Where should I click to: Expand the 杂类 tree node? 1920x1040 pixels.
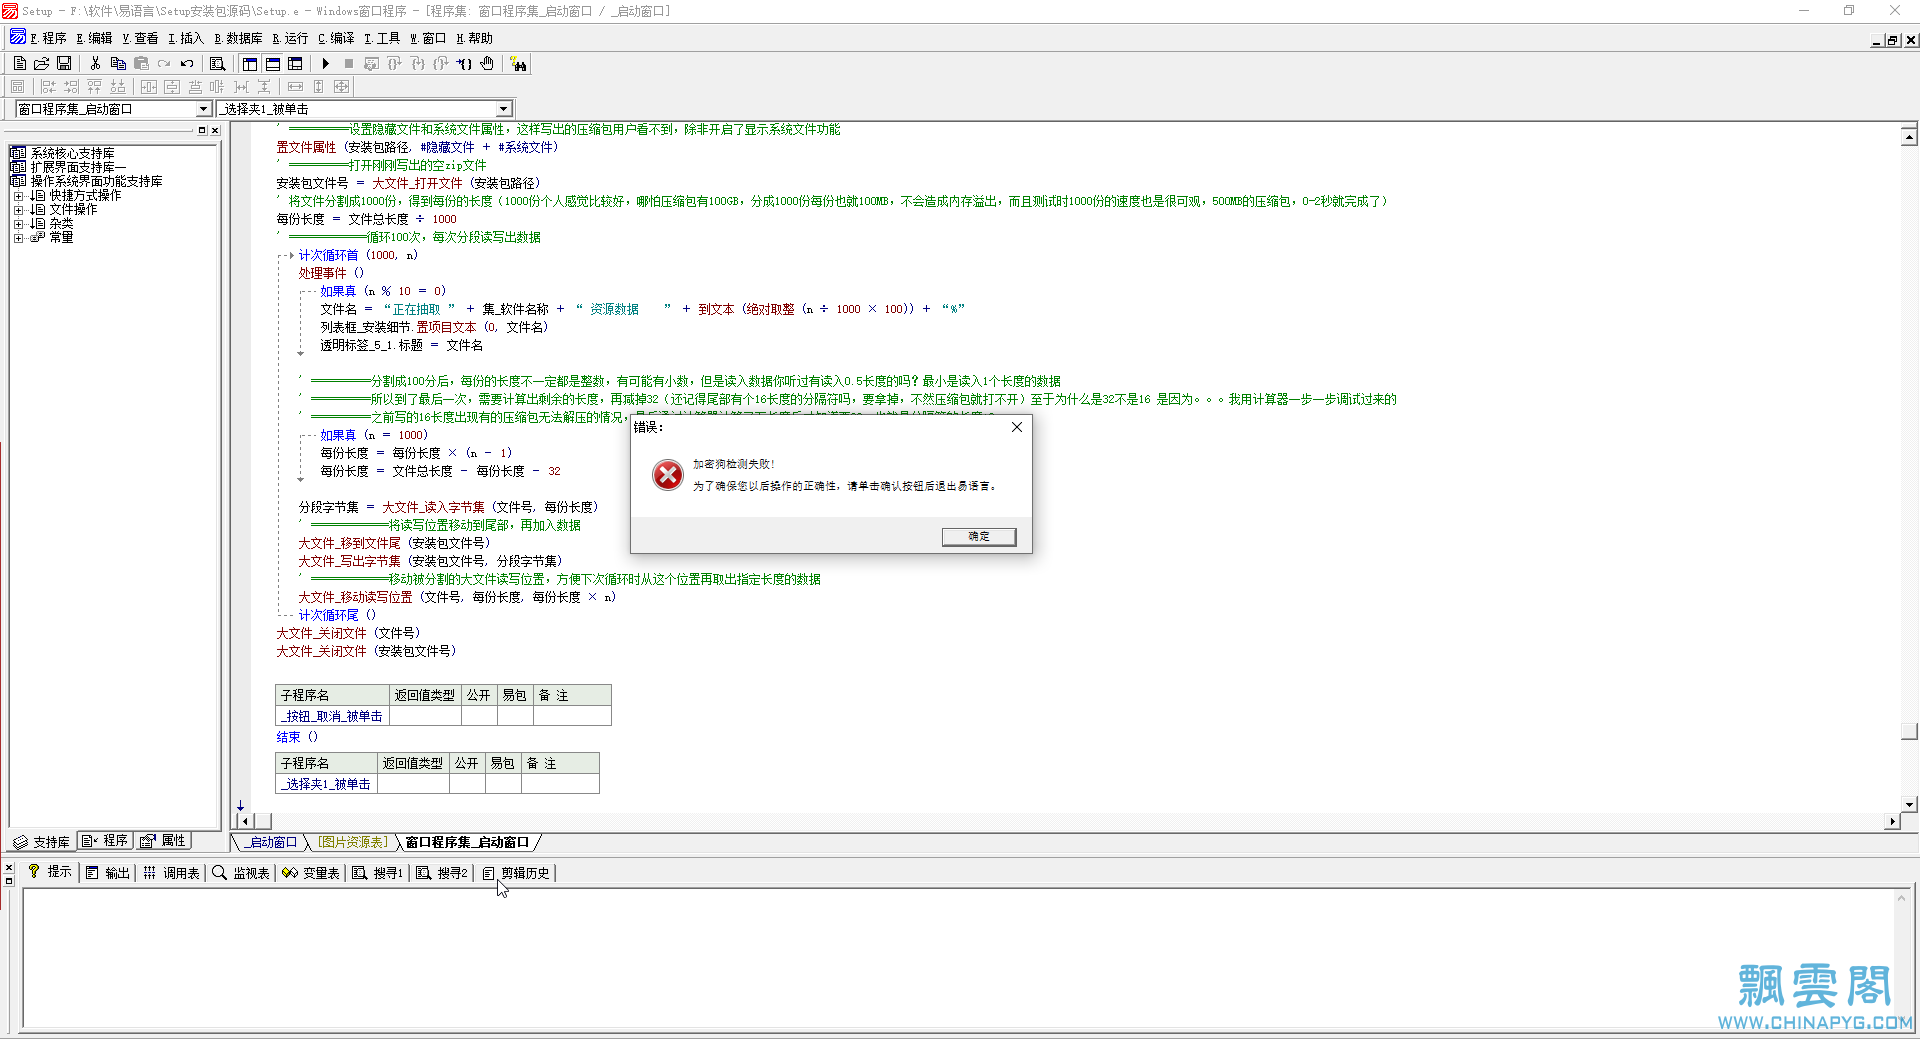pyautogui.click(x=18, y=224)
